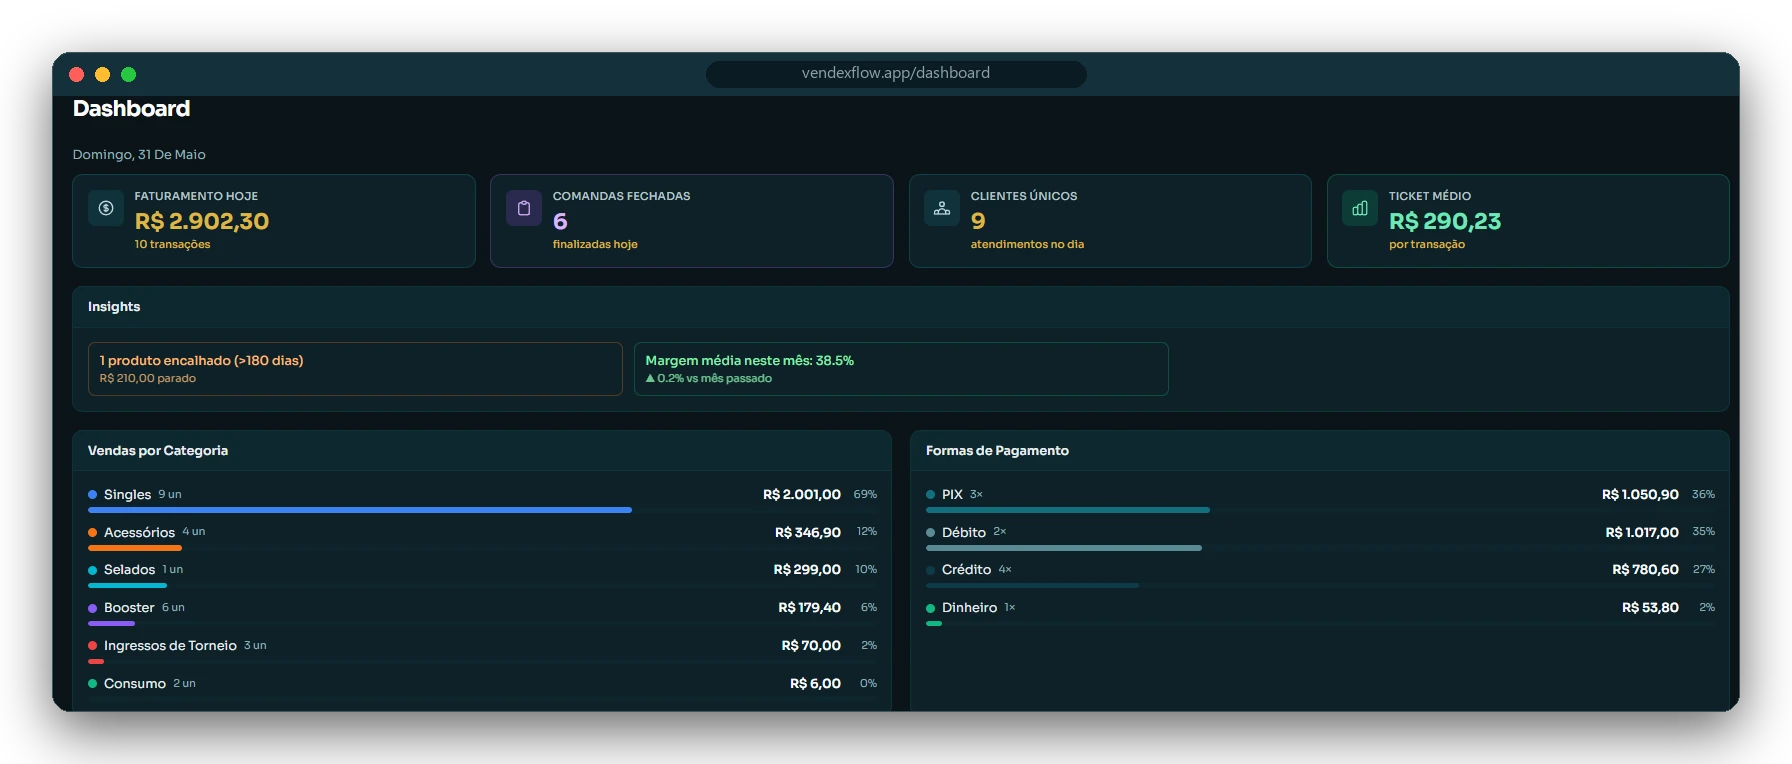Click the 'R$ 210,00 parado' text
This screenshot has height=764, width=1792.
pyautogui.click(x=148, y=378)
